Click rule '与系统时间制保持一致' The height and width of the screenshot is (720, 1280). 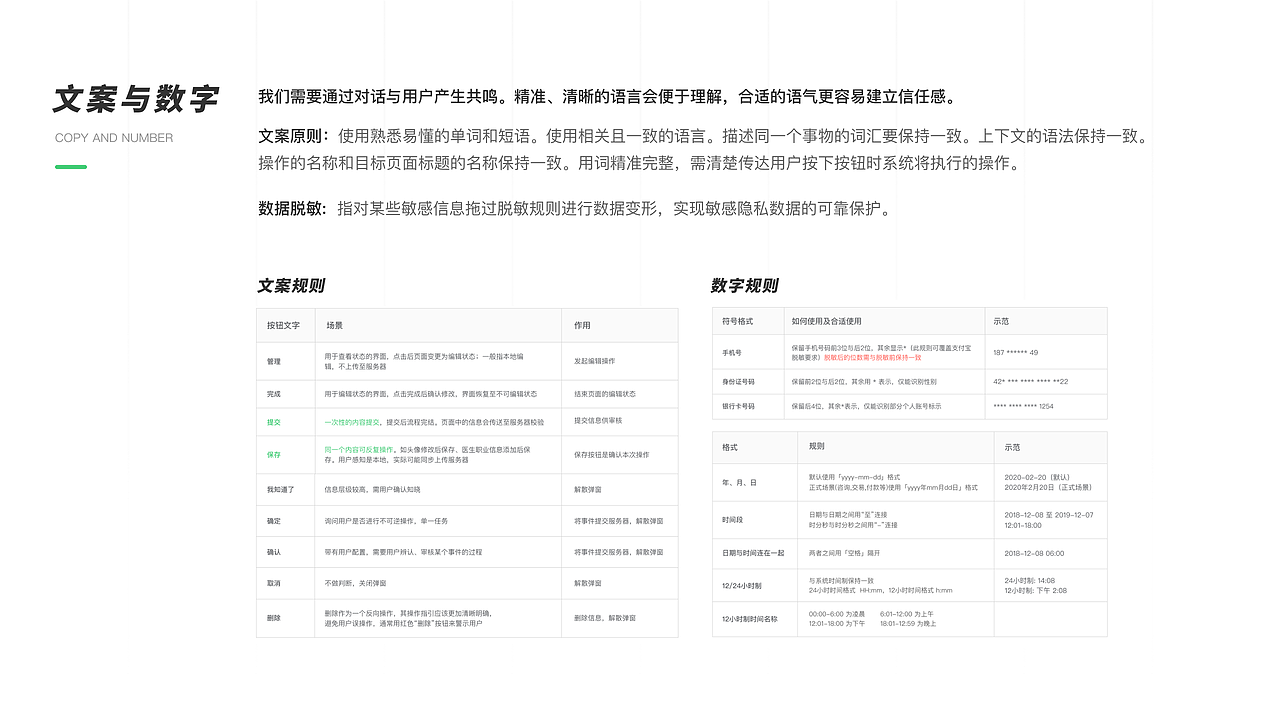tap(842, 580)
